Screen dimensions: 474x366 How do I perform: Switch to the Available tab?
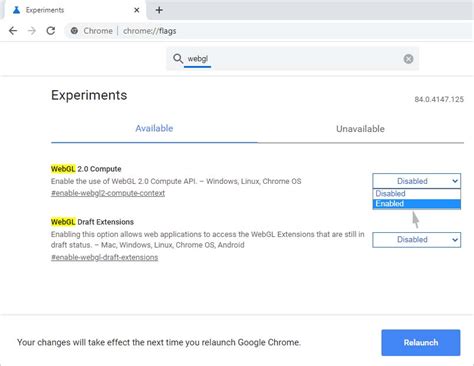coord(154,128)
